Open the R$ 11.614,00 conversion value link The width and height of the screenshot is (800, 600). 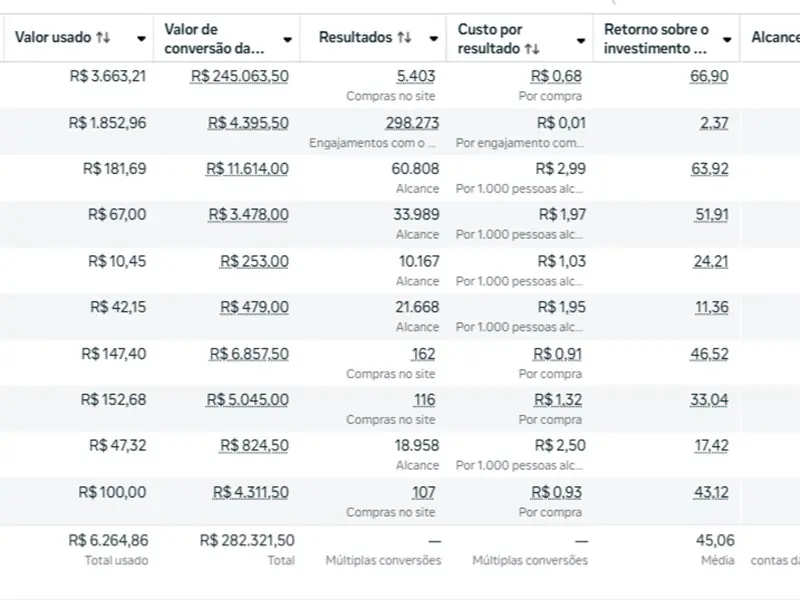pos(247,169)
